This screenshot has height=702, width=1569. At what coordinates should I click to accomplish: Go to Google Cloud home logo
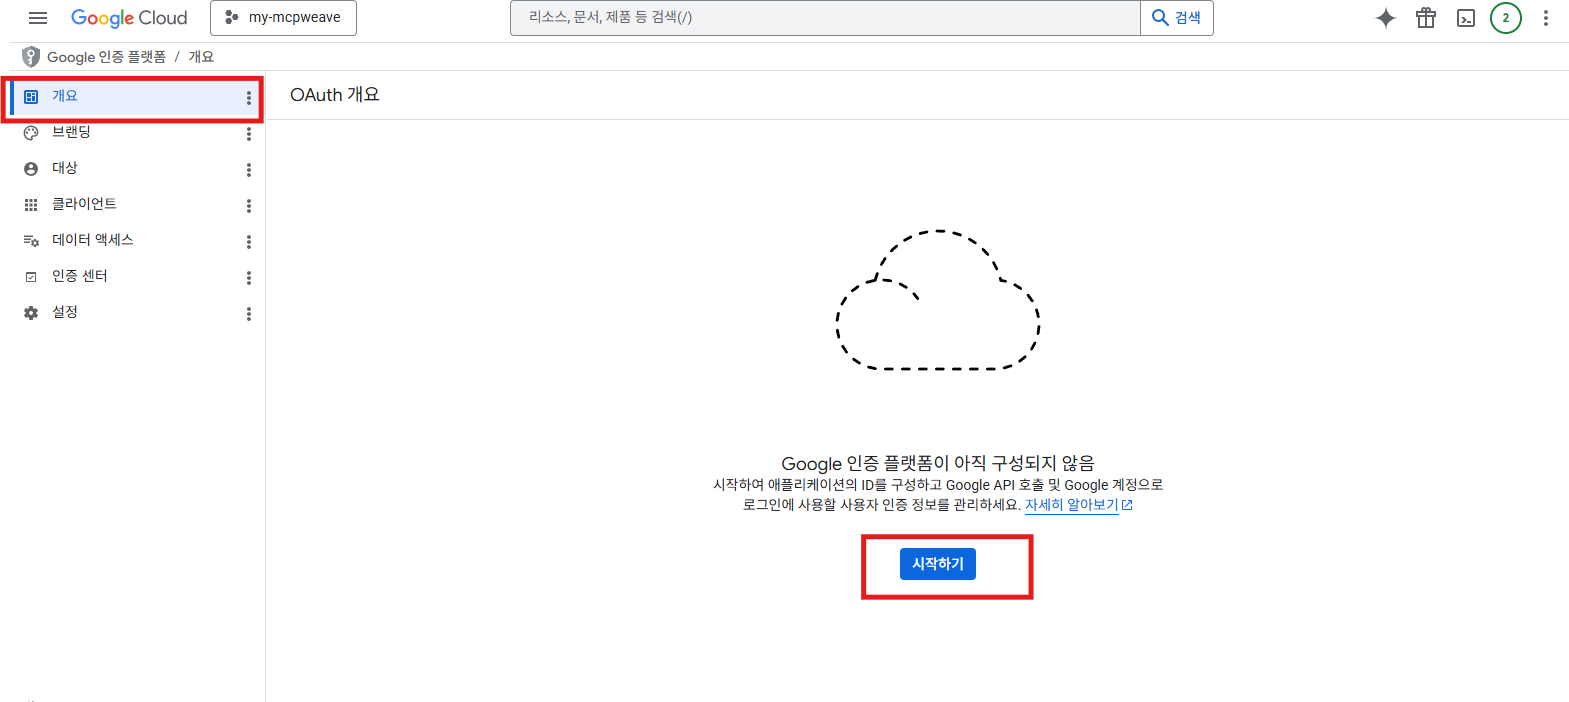coord(129,18)
